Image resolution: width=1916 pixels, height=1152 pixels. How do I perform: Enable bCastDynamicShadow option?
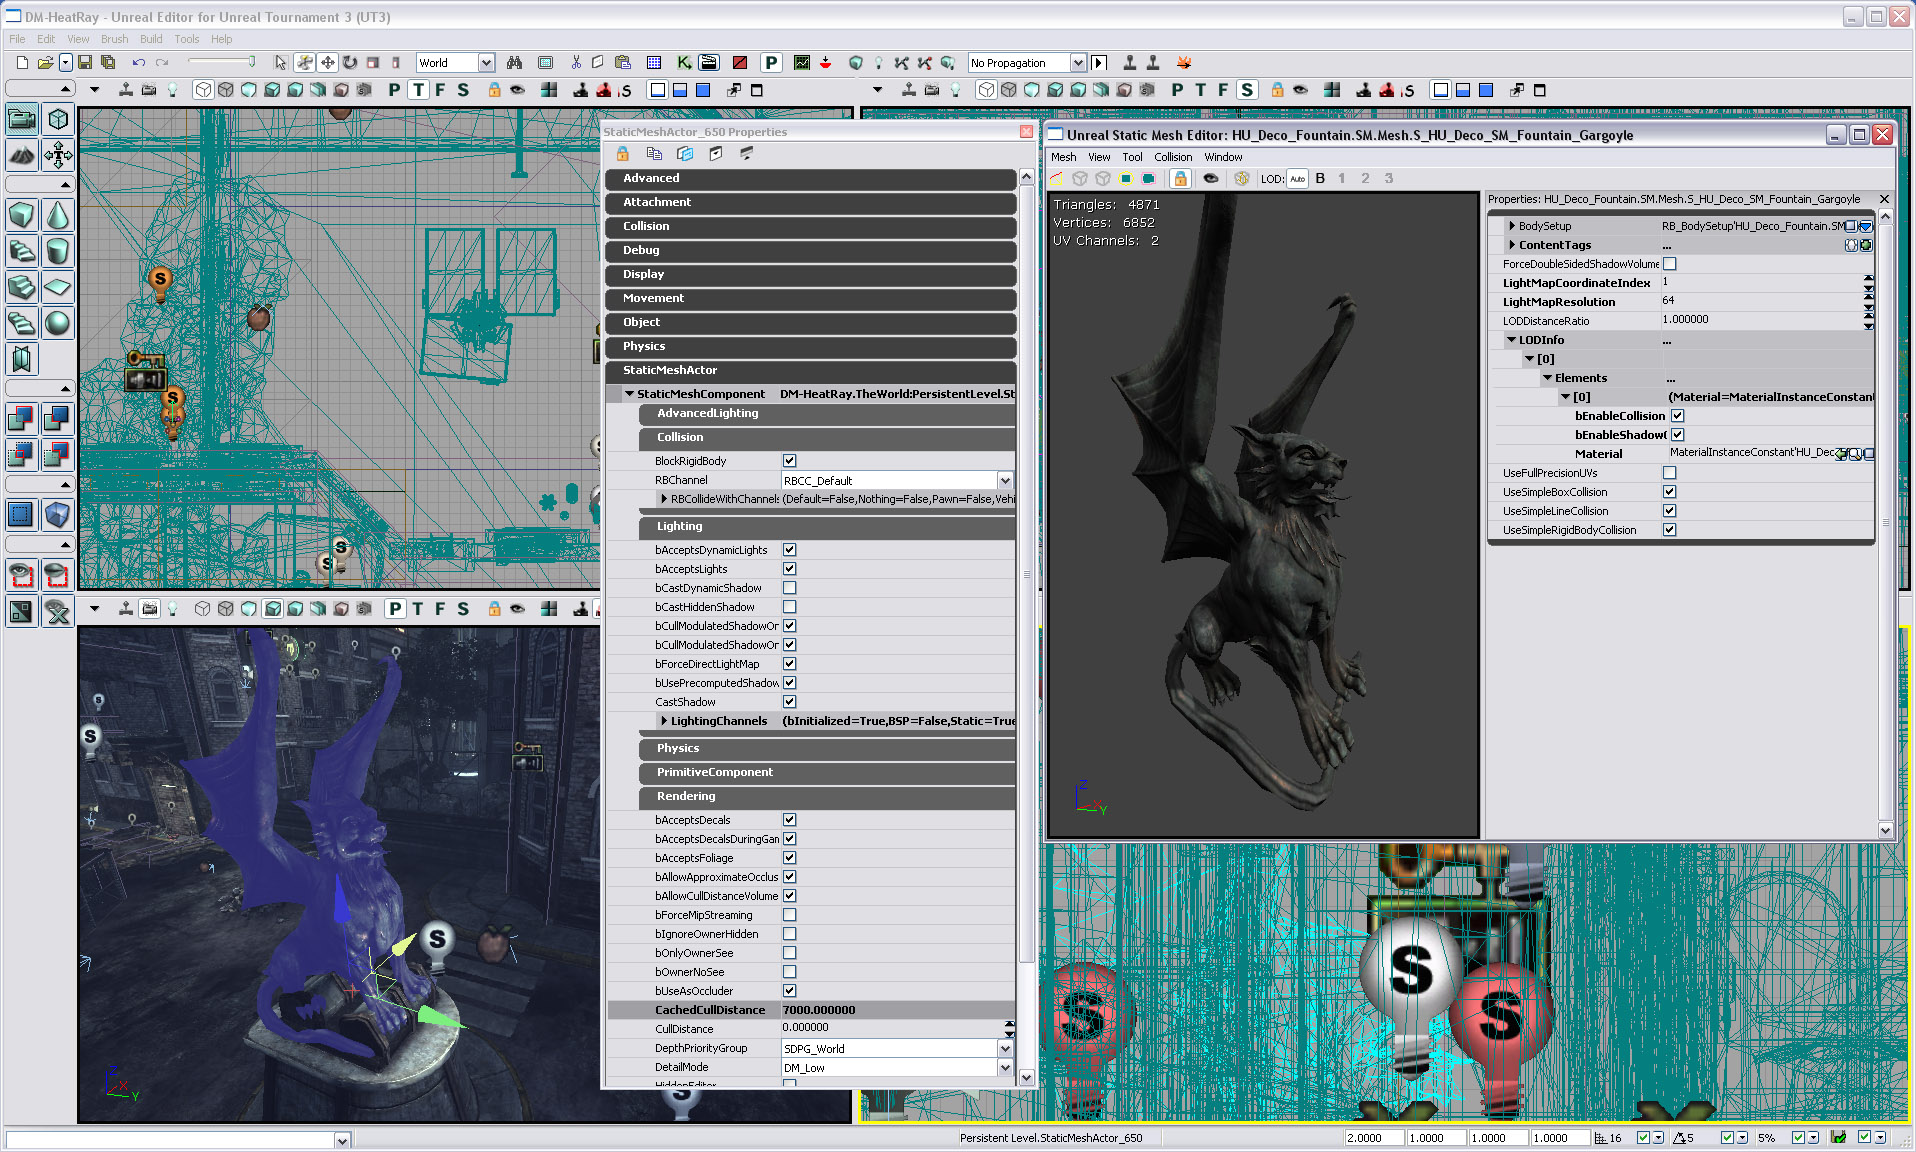click(x=789, y=588)
